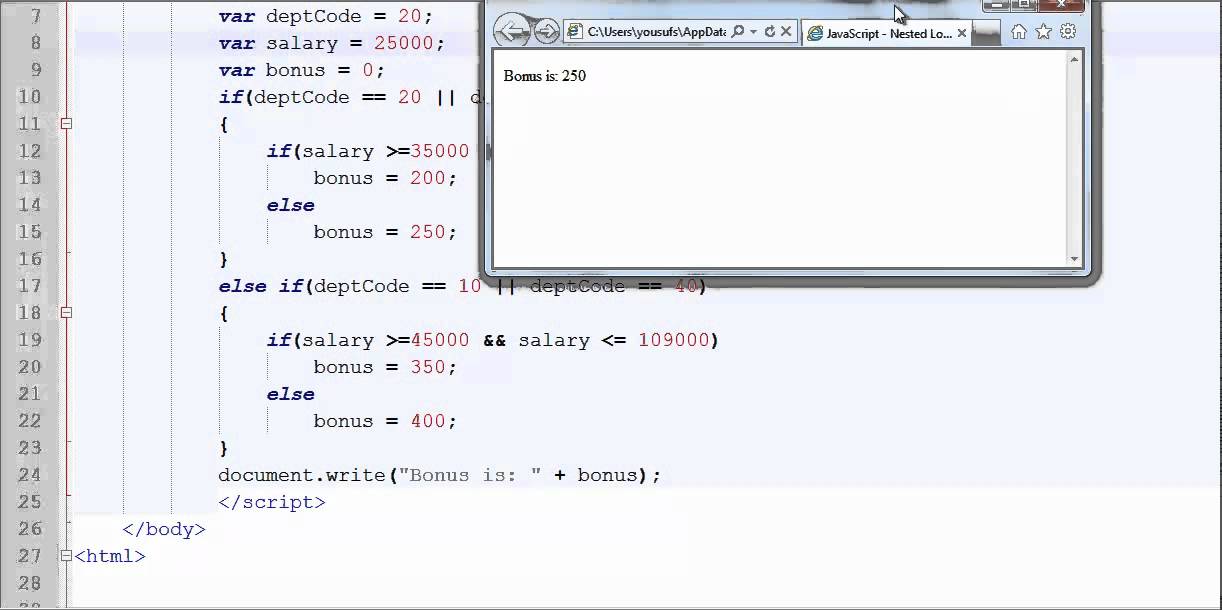The height and width of the screenshot is (610, 1222).
Task: Click 'else if' keyword on line 17
Action: (x=261, y=286)
